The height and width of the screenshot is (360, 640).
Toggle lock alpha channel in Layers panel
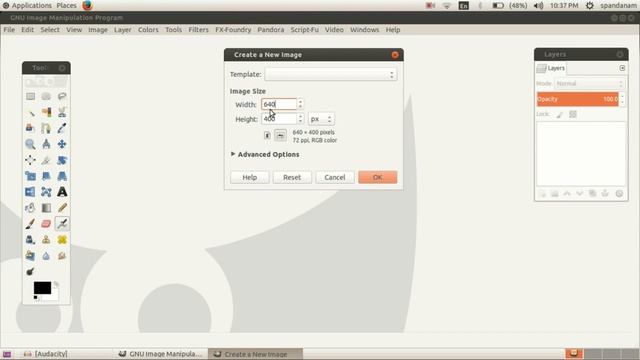(573, 114)
